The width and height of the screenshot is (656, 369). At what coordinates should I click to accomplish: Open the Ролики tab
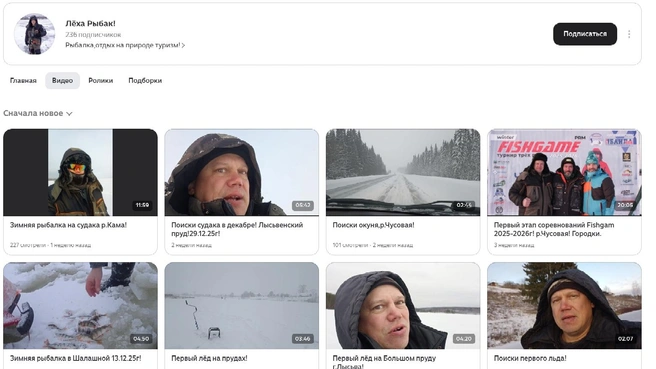100,80
